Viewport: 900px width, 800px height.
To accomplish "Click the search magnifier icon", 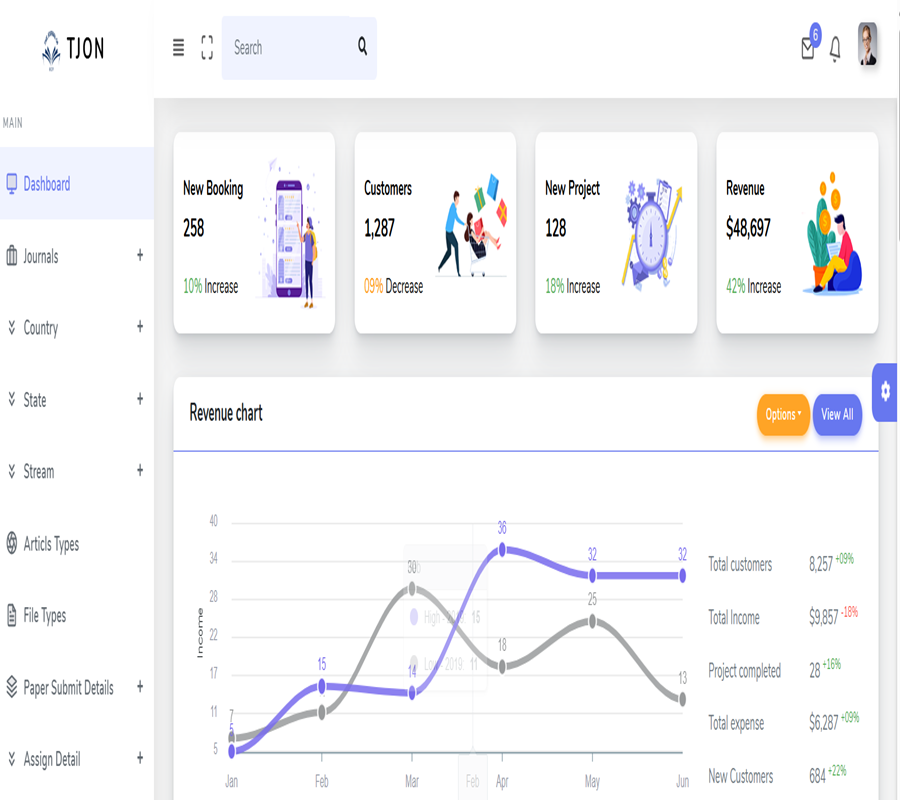I will point(362,46).
